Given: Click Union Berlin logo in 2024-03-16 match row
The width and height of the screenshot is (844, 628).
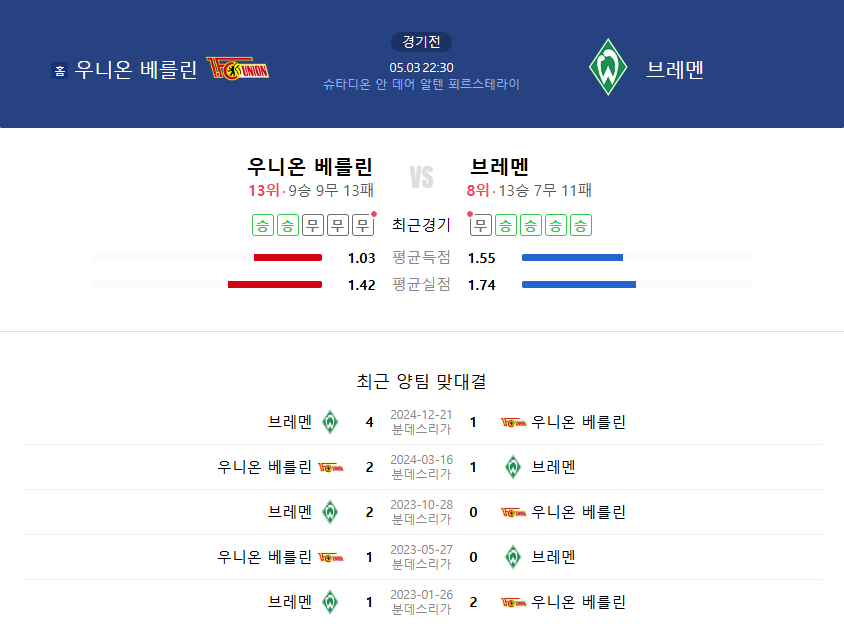Looking at the screenshot, I should coord(330,467).
